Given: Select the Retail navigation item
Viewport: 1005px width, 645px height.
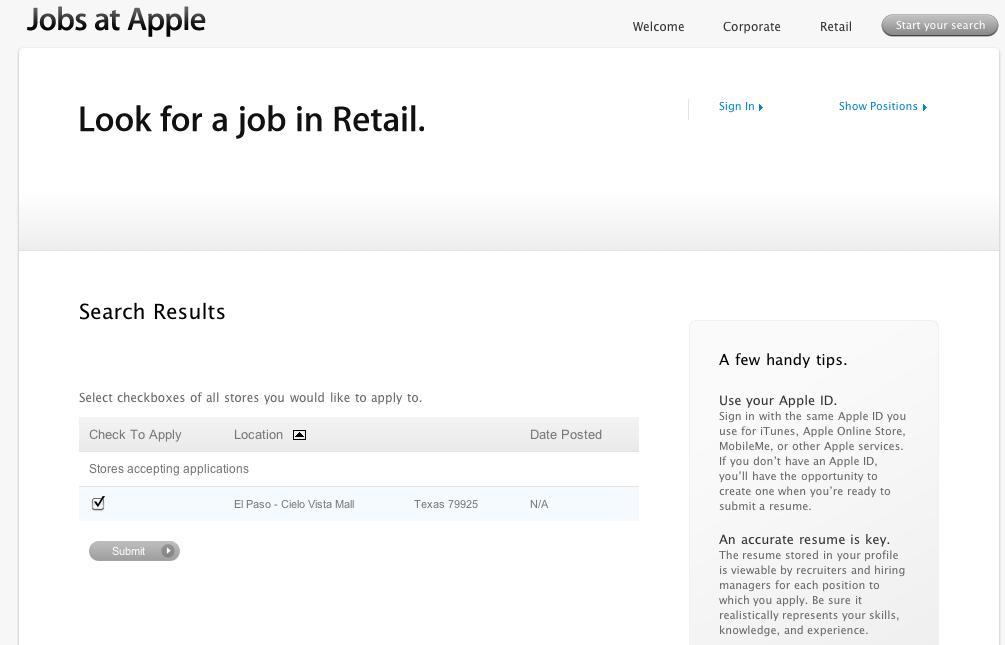Looking at the screenshot, I should pyautogui.click(x=835, y=27).
